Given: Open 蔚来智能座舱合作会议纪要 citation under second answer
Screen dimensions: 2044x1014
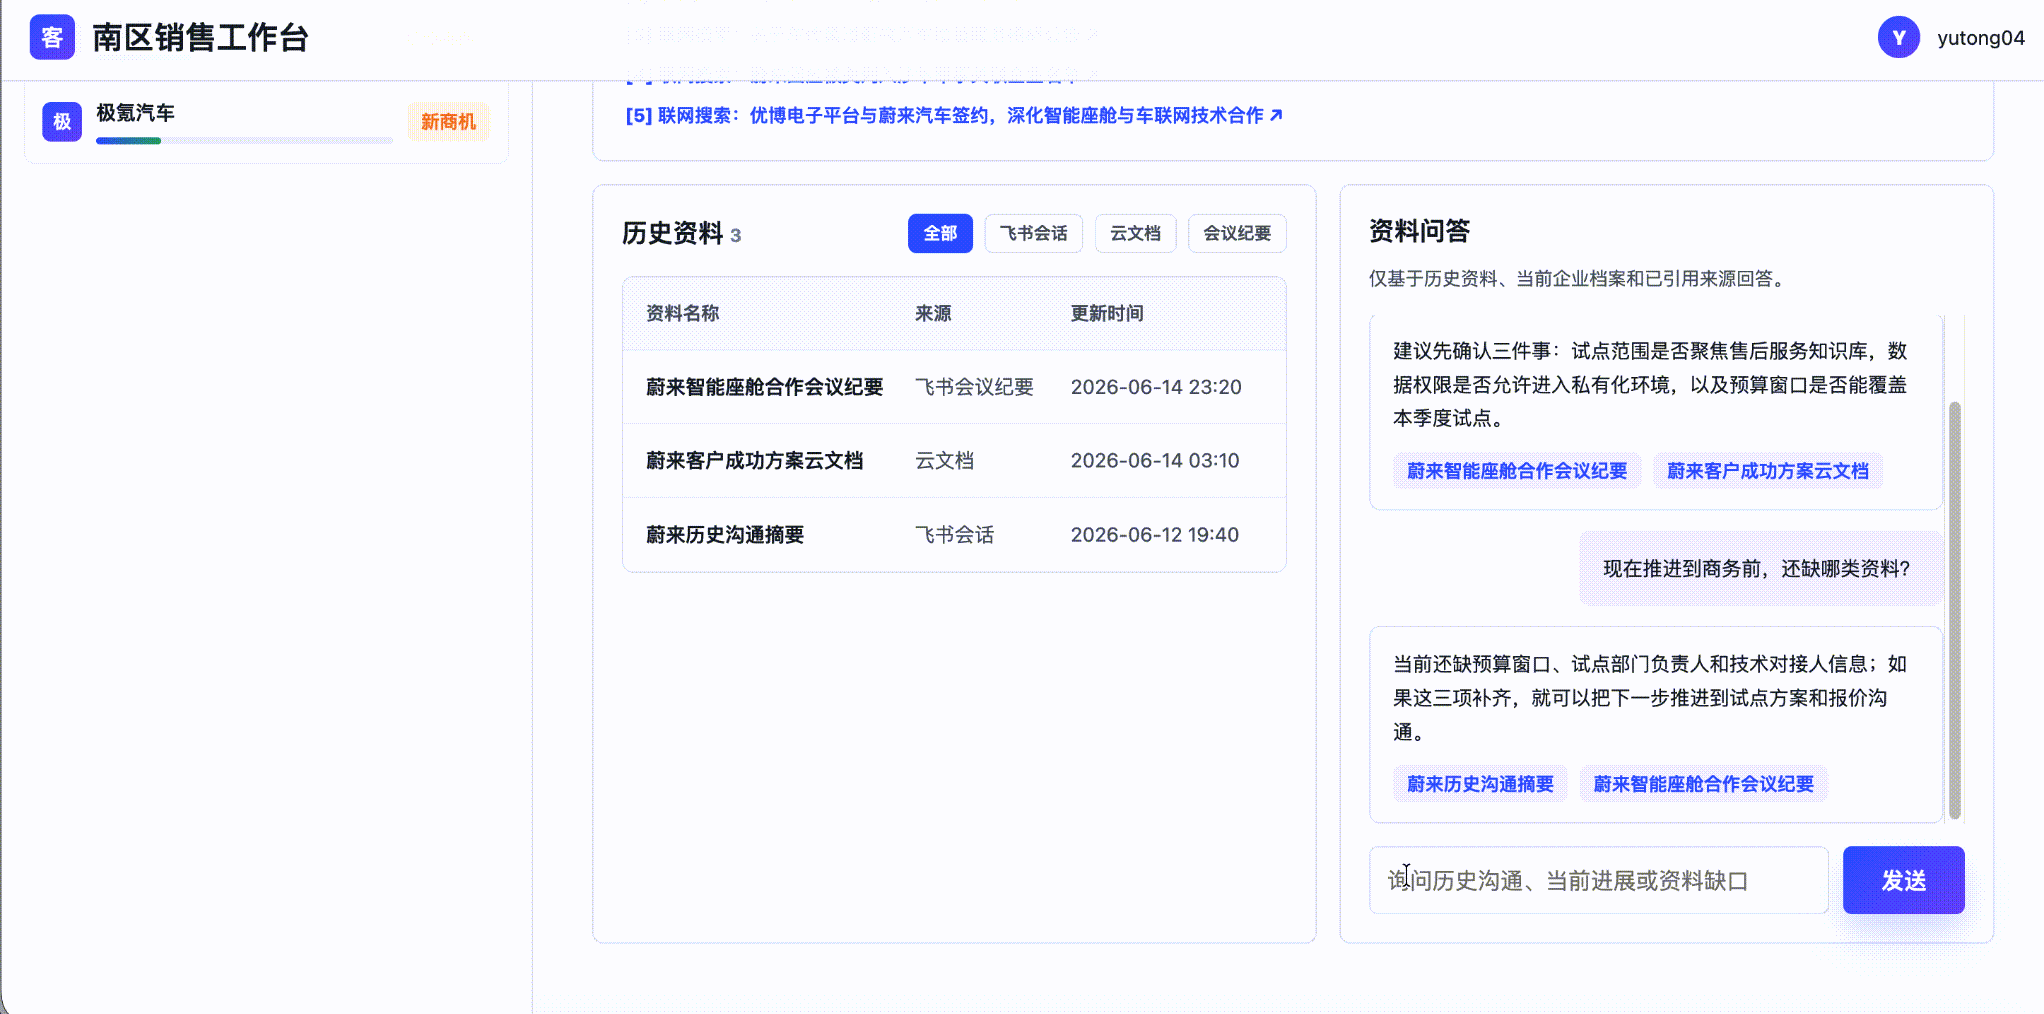Looking at the screenshot, I should click(1704, 784).
